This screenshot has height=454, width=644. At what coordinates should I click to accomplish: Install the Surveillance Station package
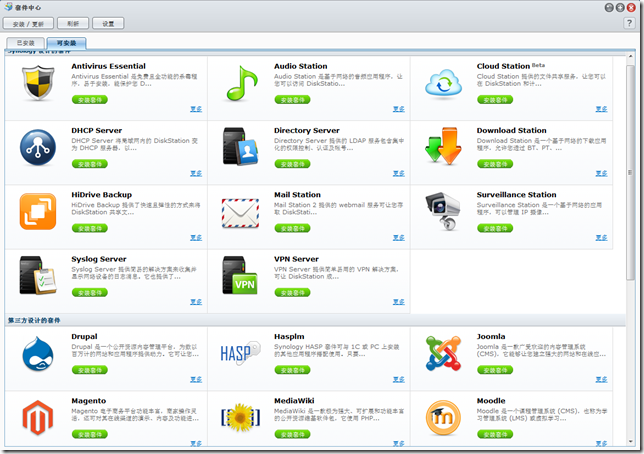495,228
